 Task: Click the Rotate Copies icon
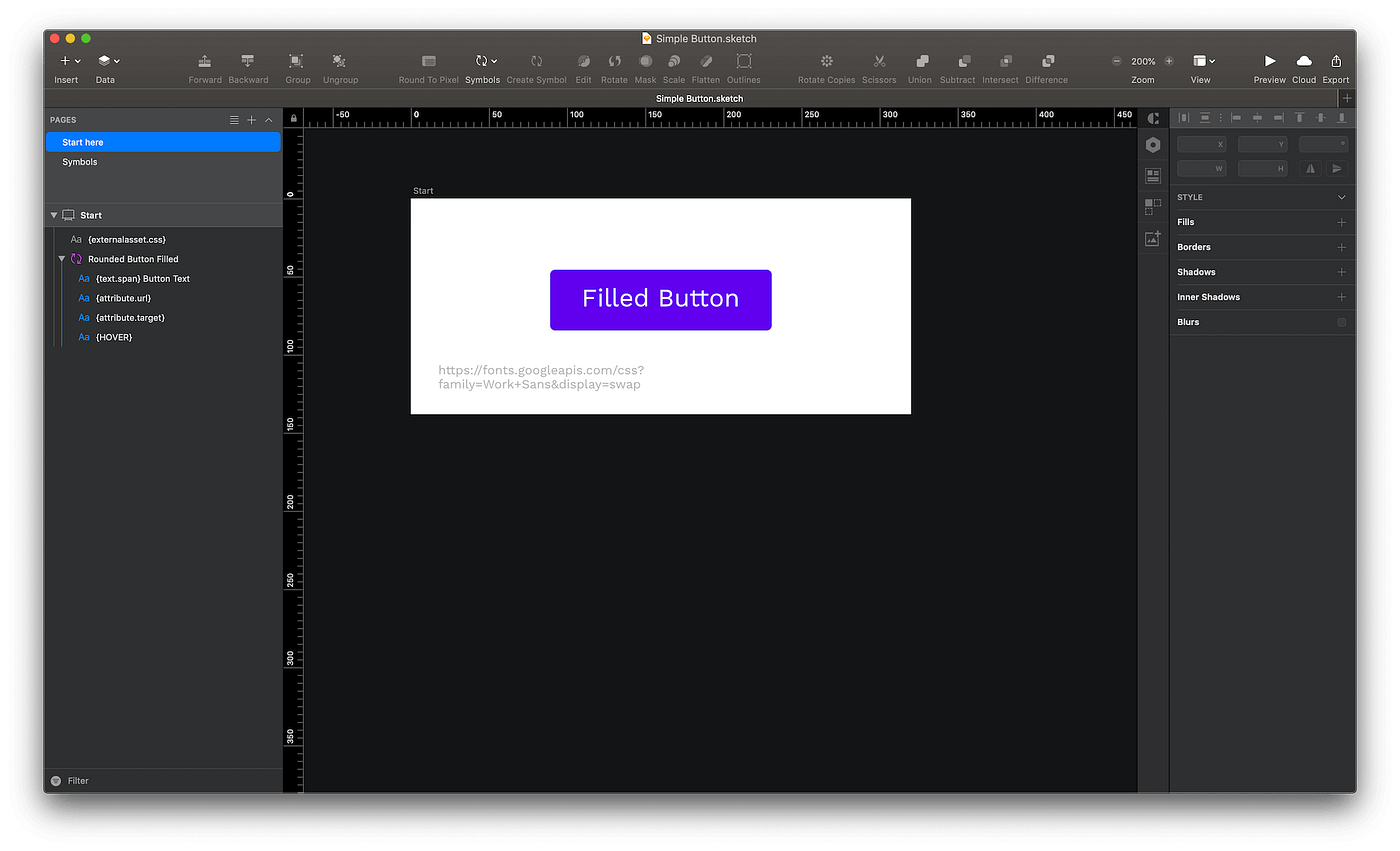click(x=826, y=62)
